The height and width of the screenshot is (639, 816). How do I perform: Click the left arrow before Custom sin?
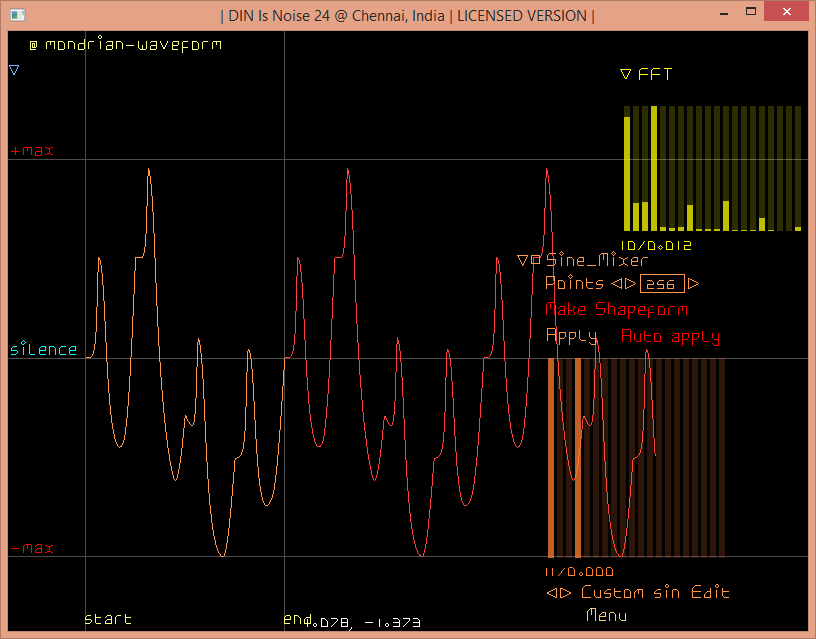[551, 593]
